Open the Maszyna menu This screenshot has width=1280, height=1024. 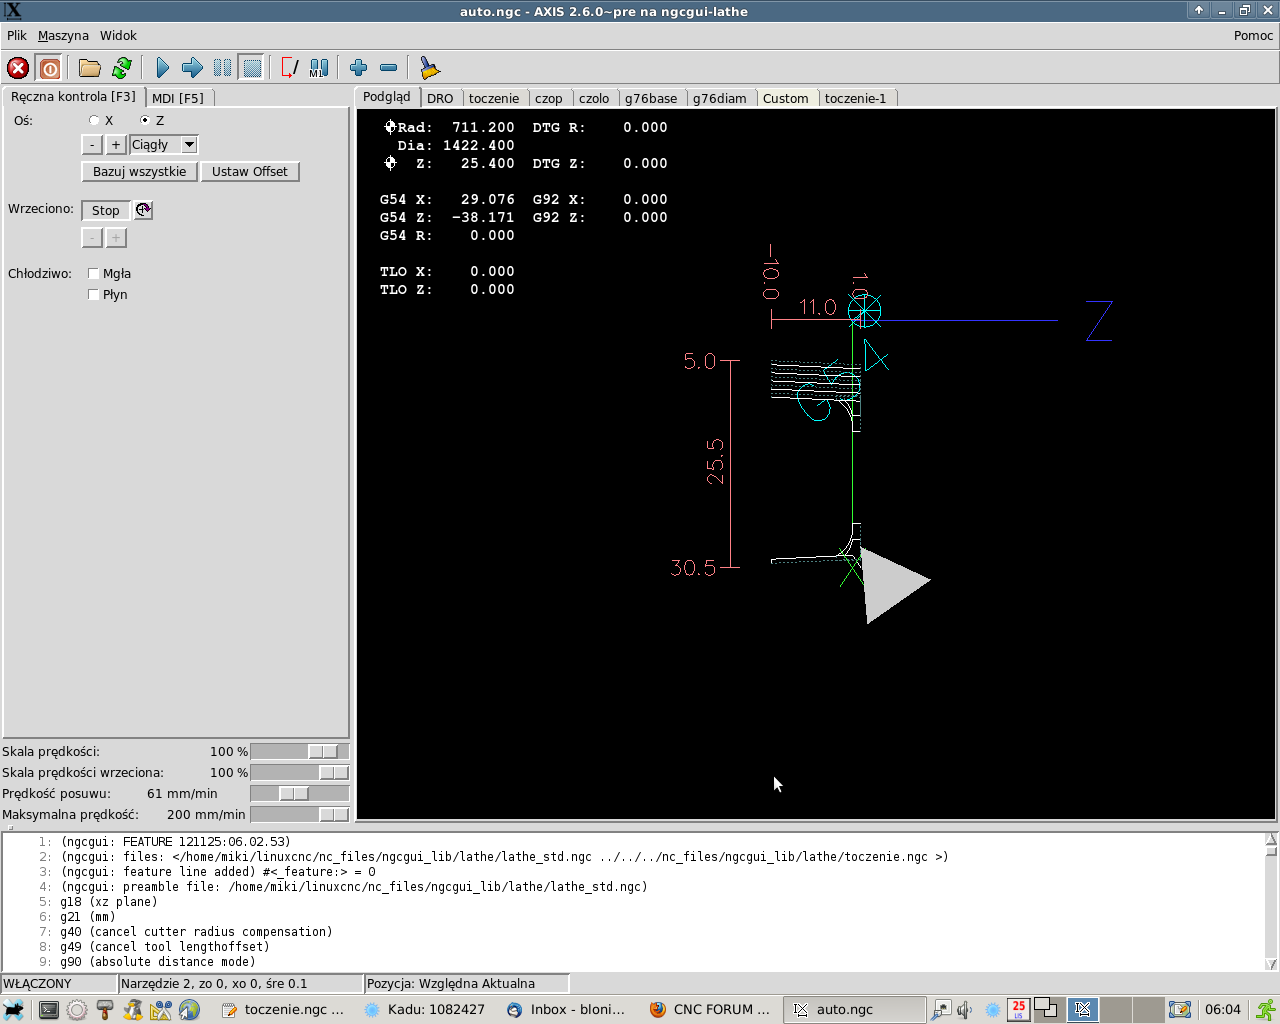pos(63,35)
